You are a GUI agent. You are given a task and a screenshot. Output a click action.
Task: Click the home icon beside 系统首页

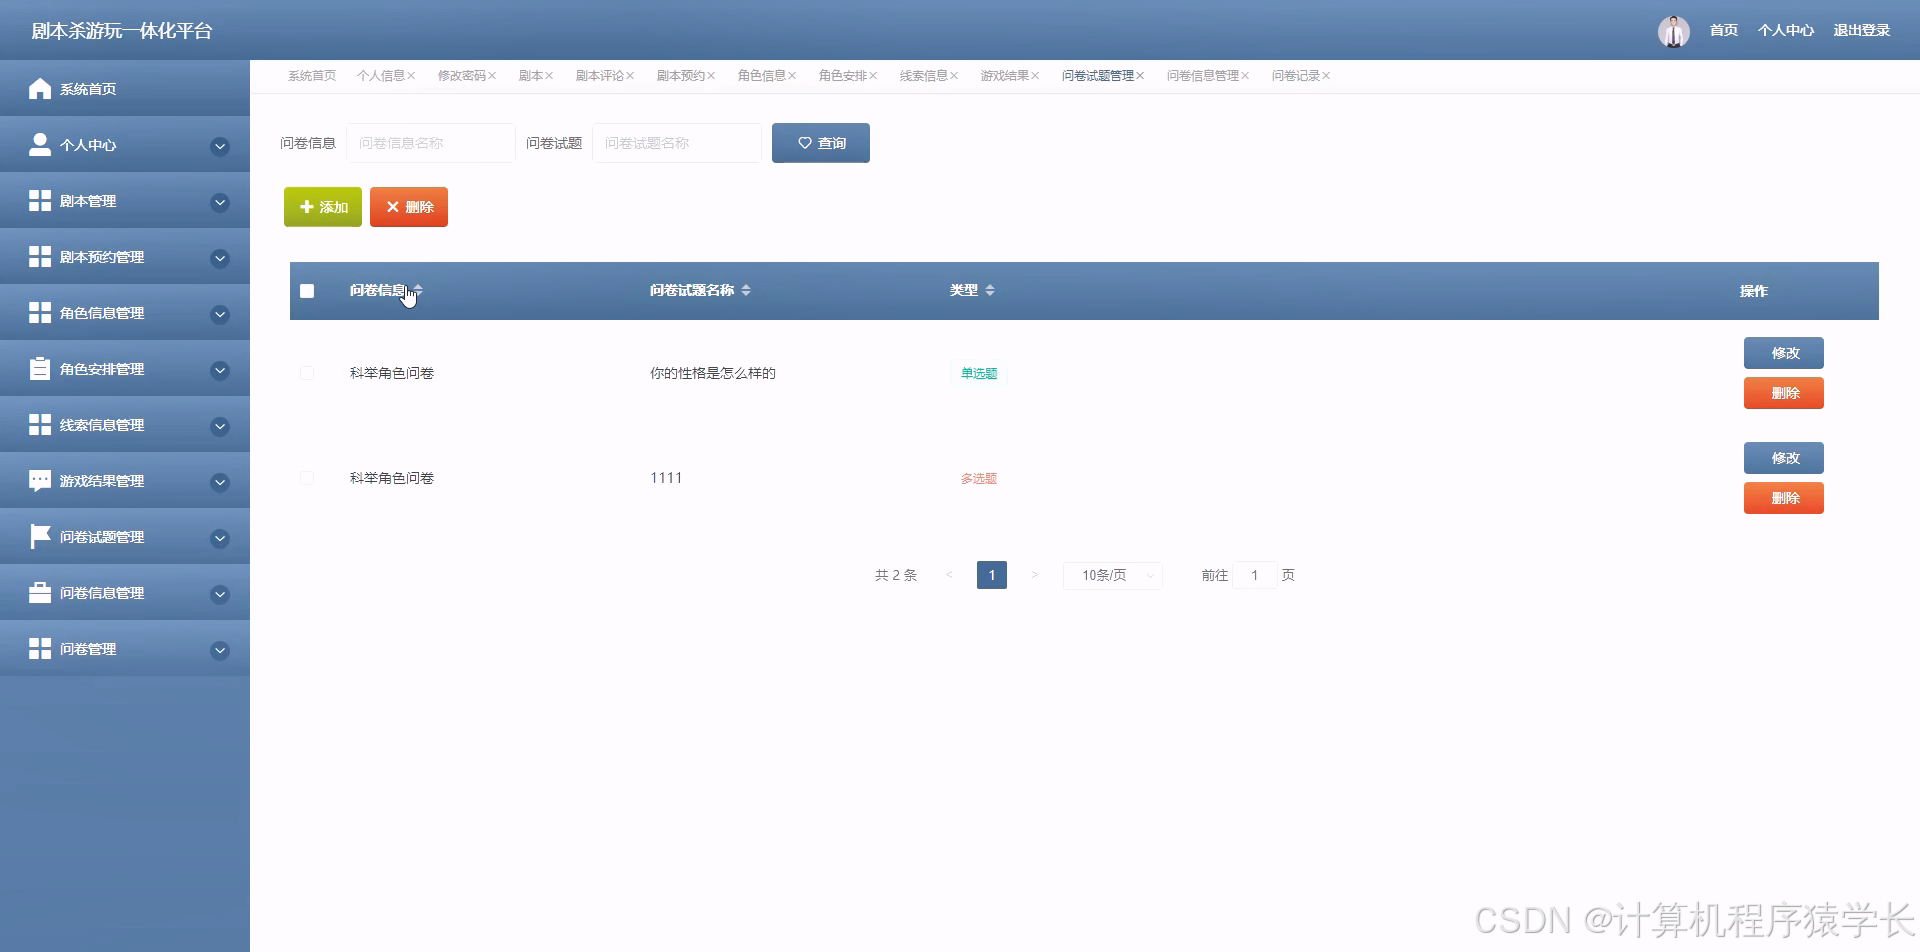[x=40, y=89]
